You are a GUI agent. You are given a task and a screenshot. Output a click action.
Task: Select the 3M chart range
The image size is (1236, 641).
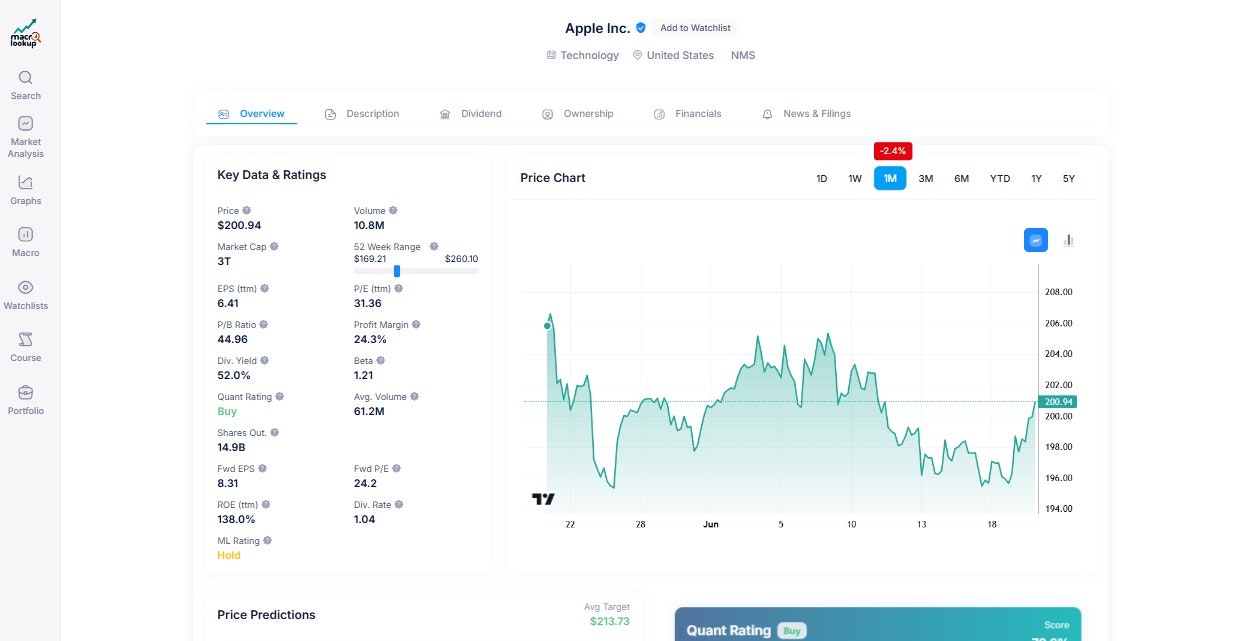point(926,179)
